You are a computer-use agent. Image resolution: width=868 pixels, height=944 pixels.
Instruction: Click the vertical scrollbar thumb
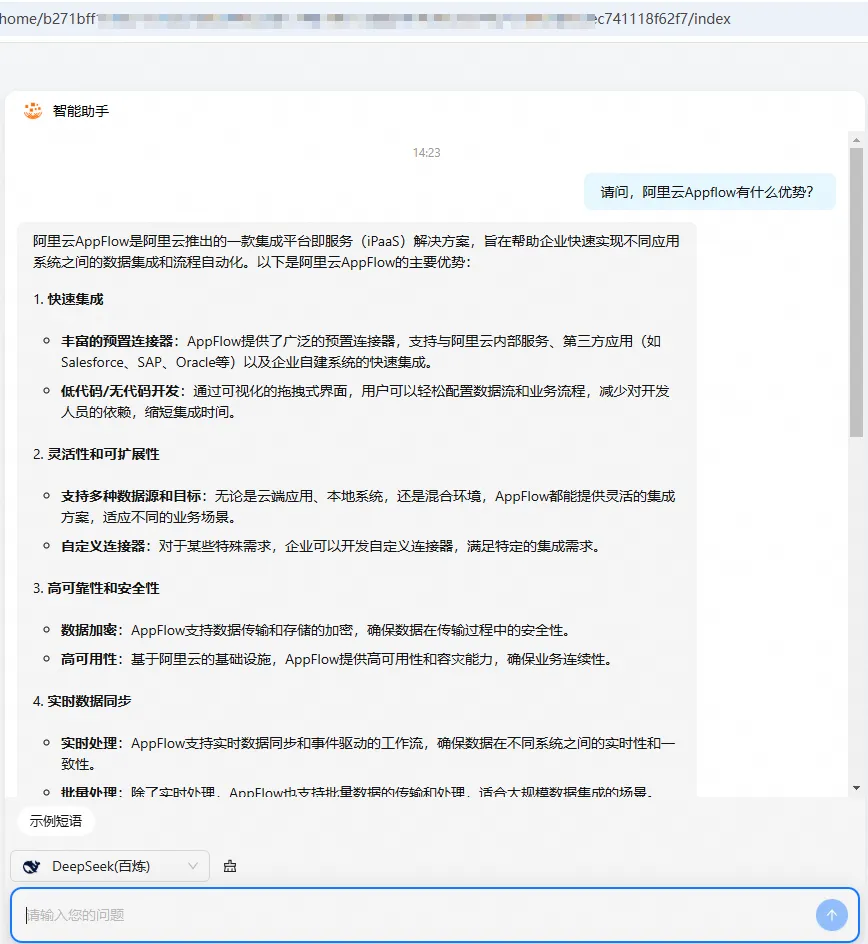pos(856,292)
